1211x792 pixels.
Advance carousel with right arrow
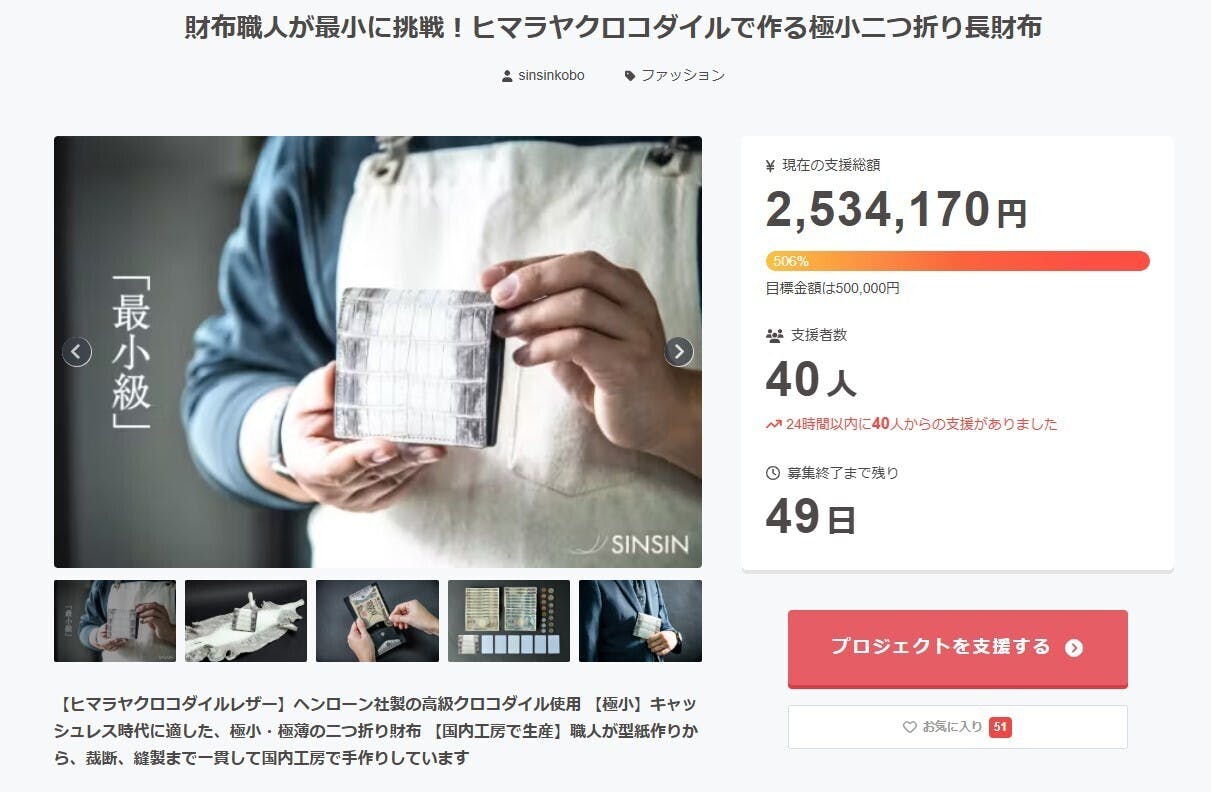679,352
